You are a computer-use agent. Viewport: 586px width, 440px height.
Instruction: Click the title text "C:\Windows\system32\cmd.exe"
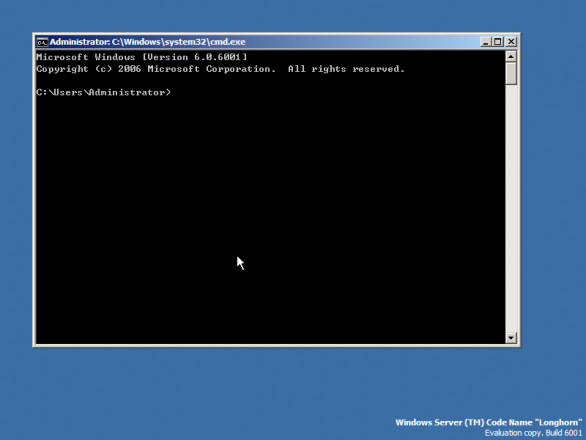pos(178,42)
